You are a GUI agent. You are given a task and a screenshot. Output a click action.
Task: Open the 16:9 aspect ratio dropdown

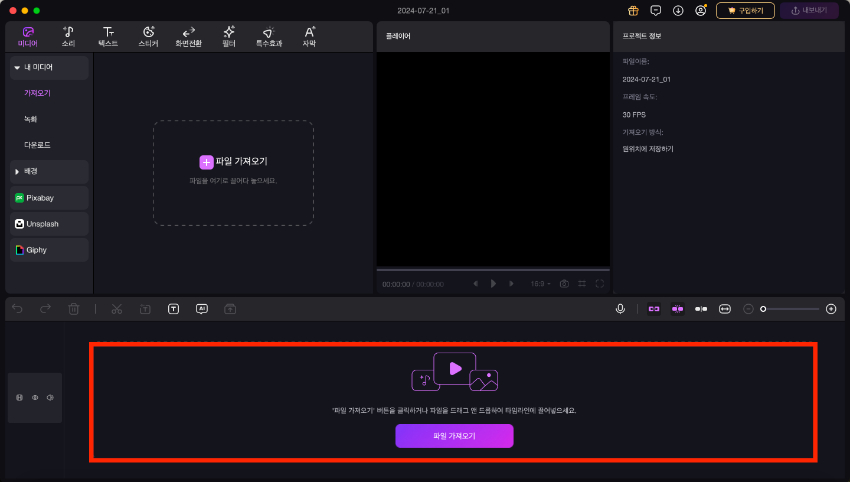point(540,284)
